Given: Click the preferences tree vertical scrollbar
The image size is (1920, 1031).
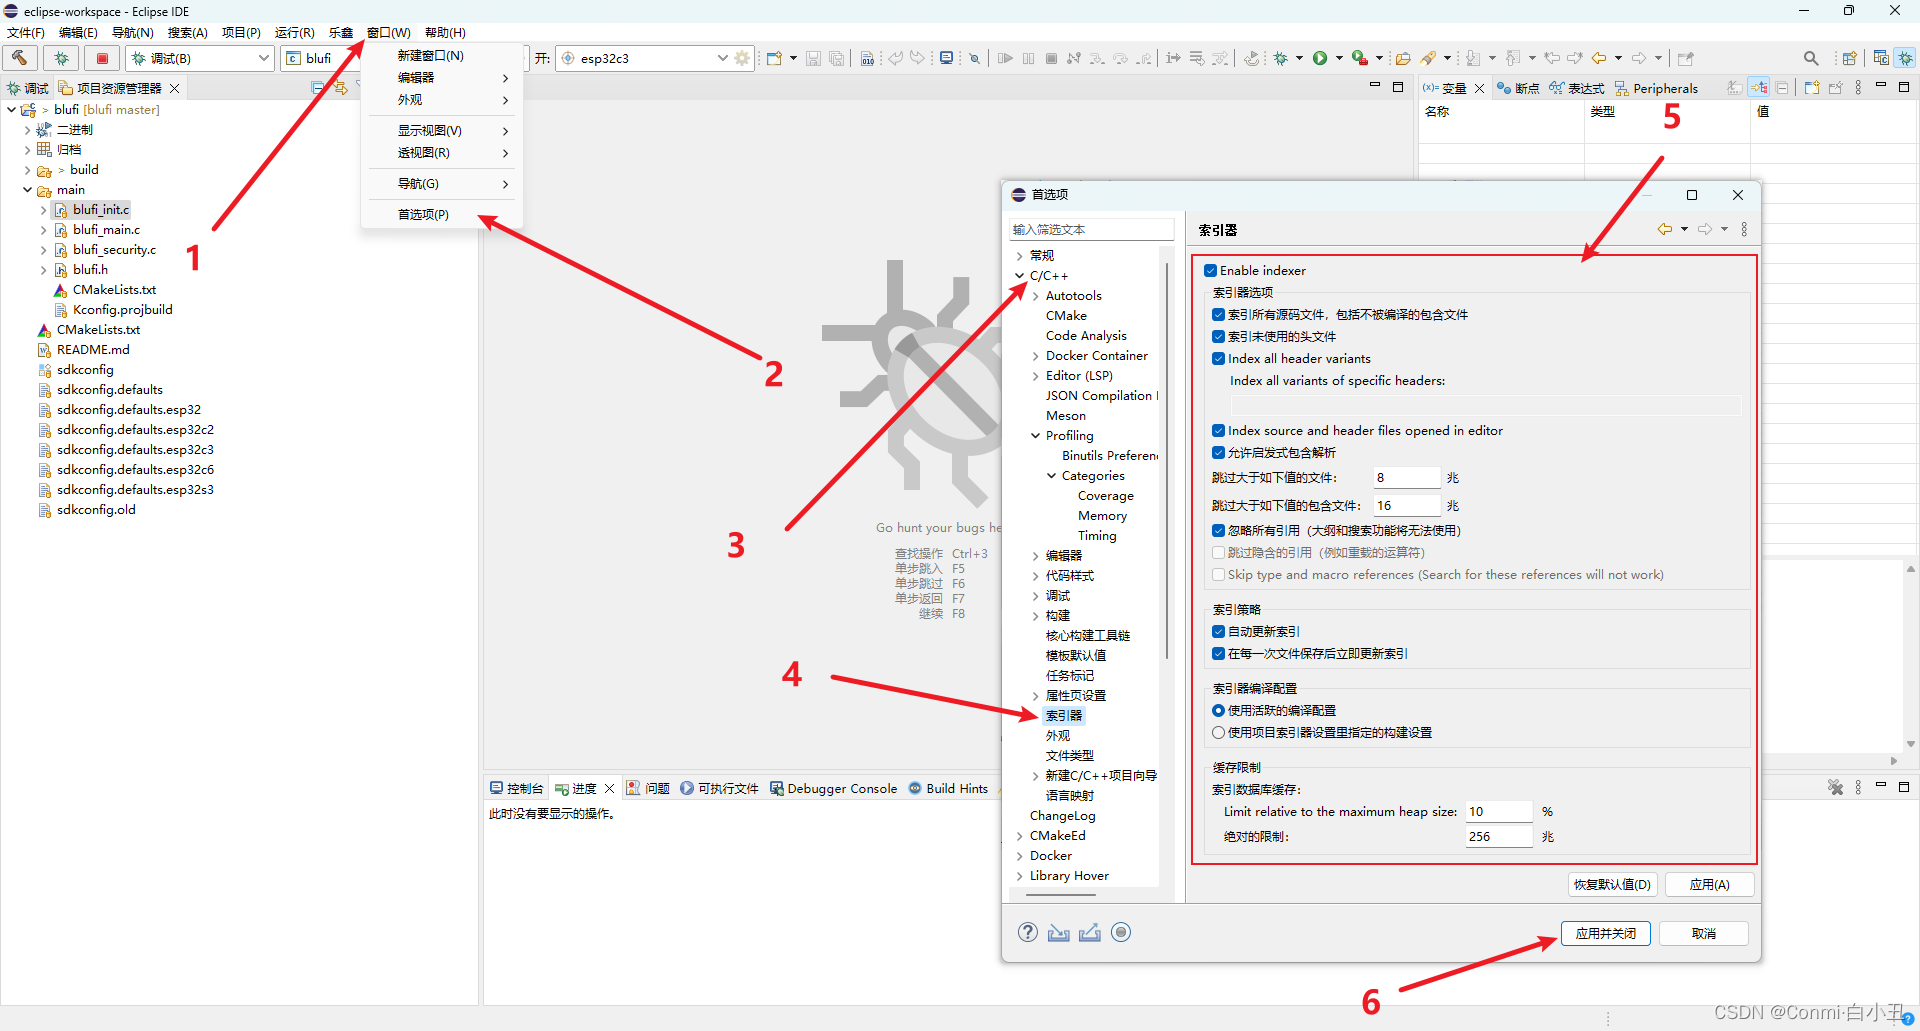Looking at the screenshot, I should [1166, 460].
